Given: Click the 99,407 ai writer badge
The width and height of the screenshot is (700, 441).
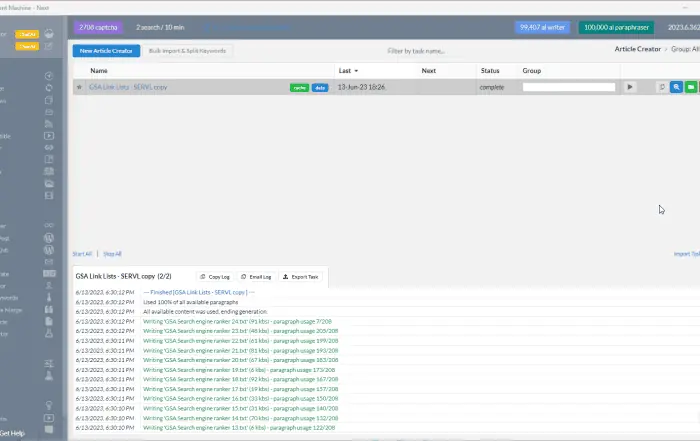Looking at the screenshot, I should coord(543,27).
